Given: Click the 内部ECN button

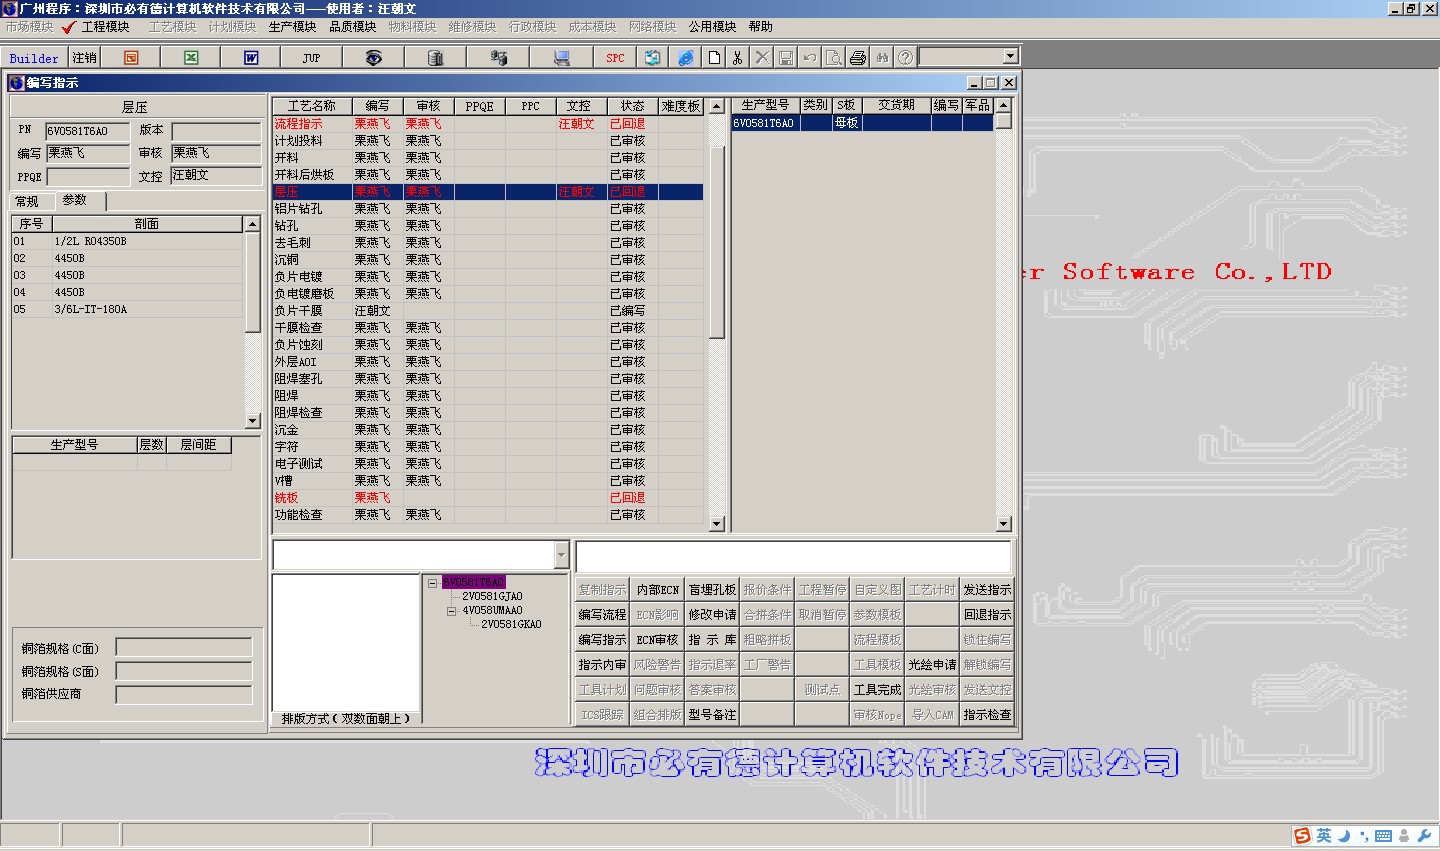Looking at the screenshot, I should tap(657, 590).
